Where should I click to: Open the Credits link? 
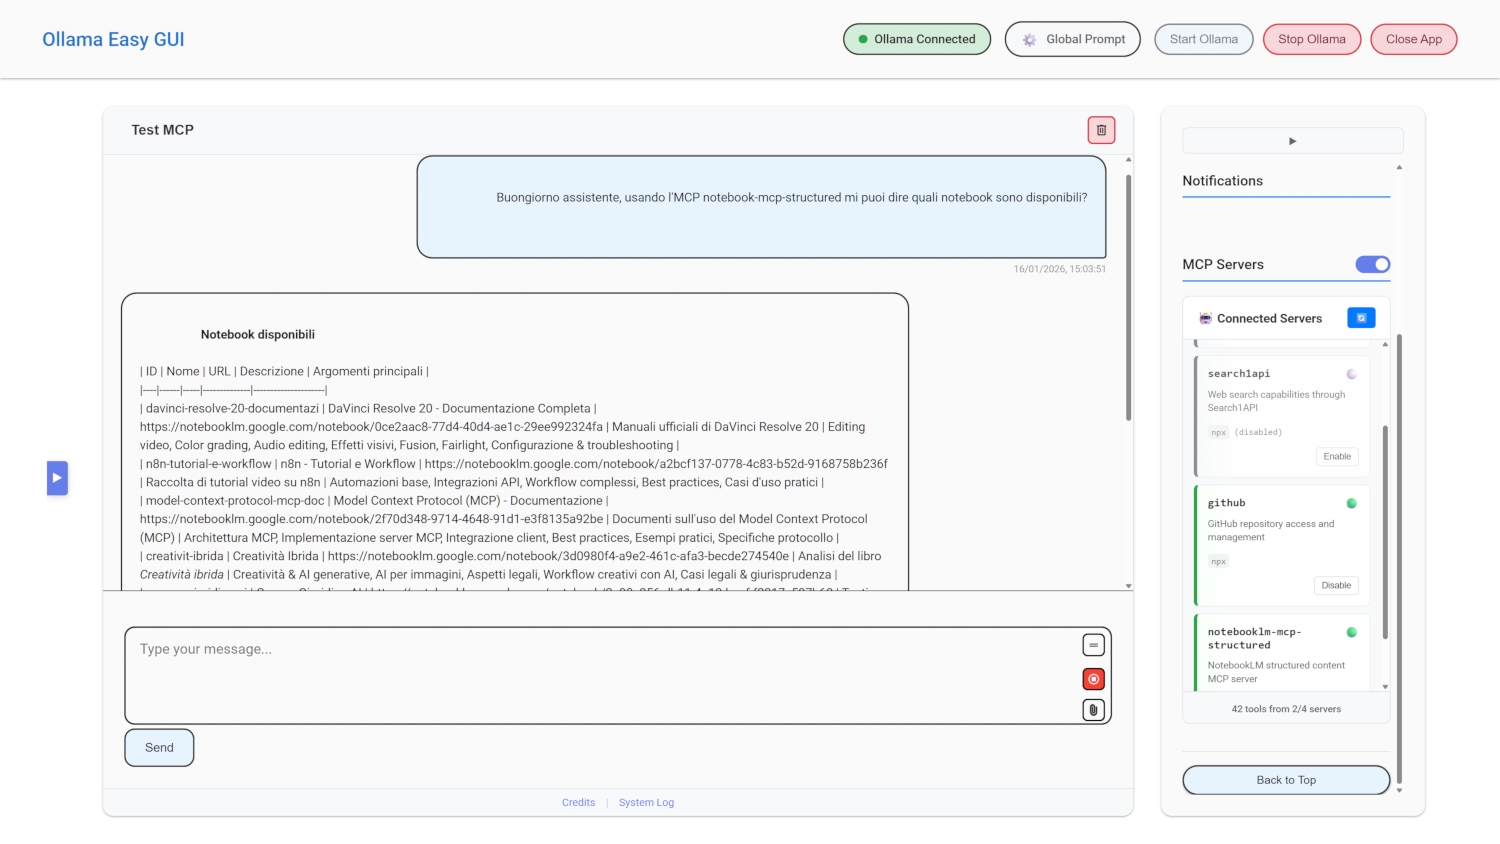coord(578,803)
